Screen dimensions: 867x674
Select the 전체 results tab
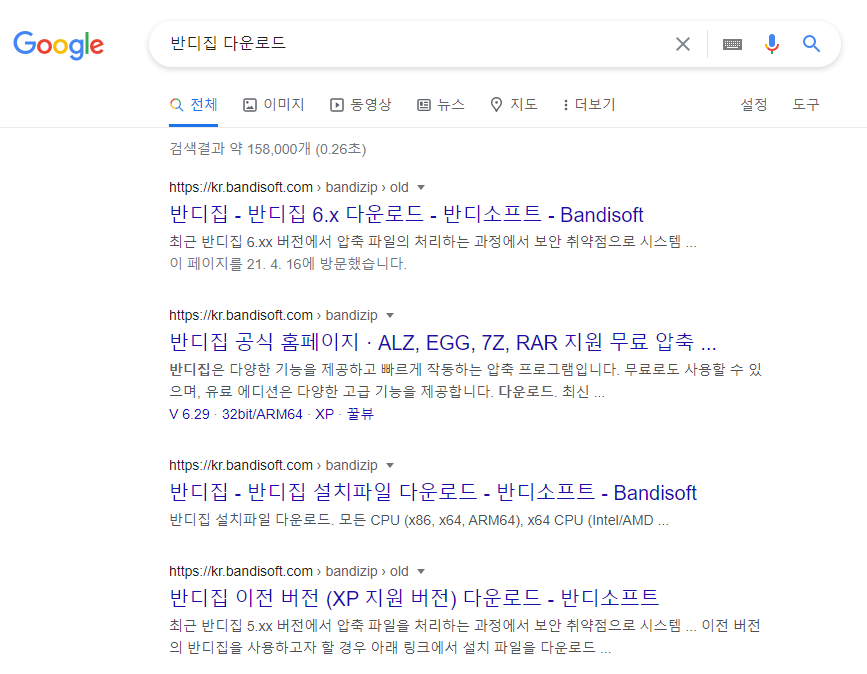[194, 105]
